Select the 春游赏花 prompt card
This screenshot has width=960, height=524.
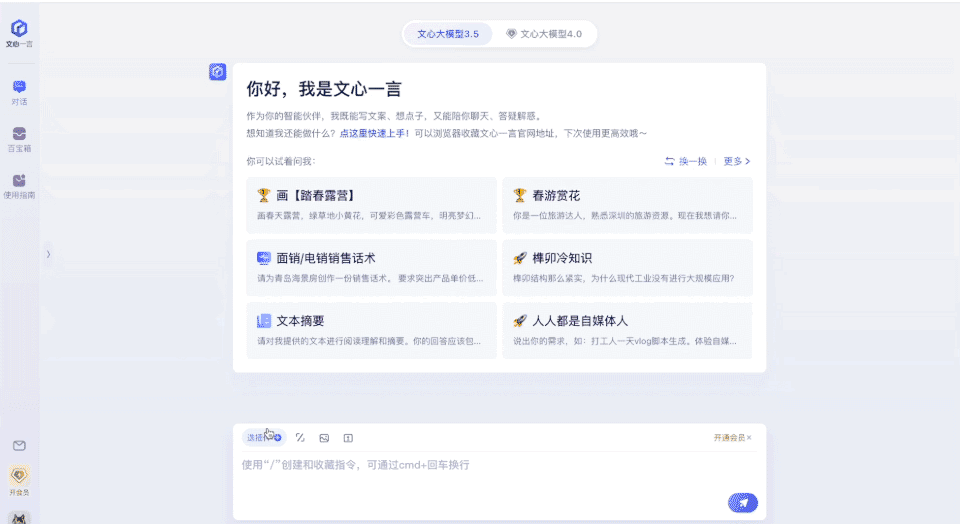pyautogui.click(x=628, y=205)
